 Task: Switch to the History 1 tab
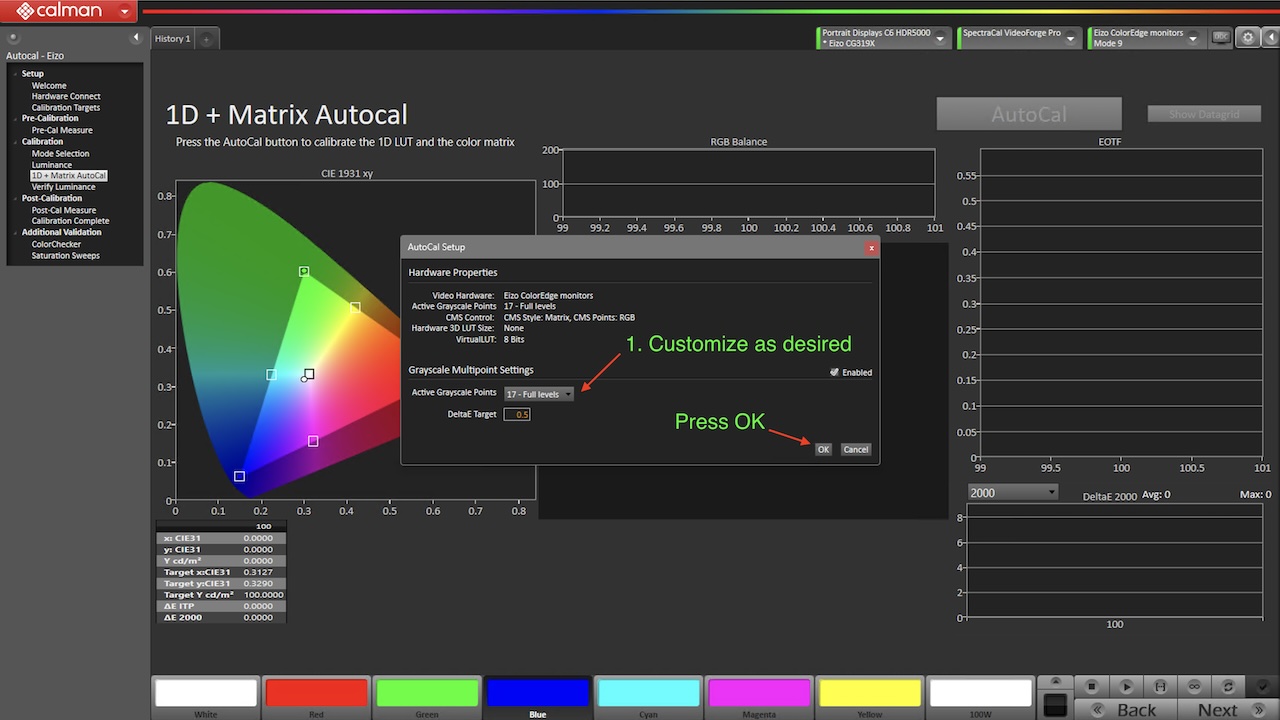(172, 39)
